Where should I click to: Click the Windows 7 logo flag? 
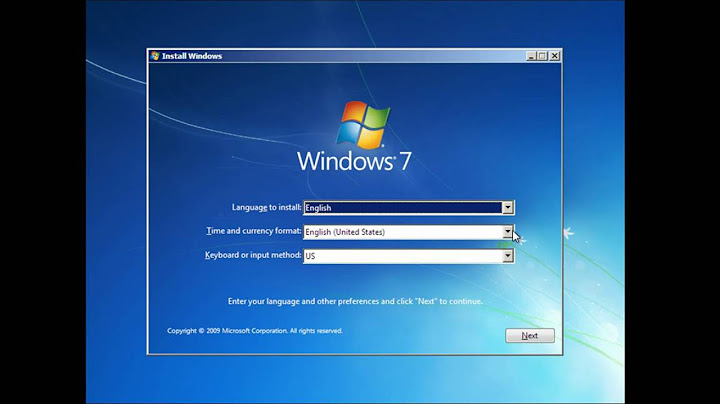[363, 125]
